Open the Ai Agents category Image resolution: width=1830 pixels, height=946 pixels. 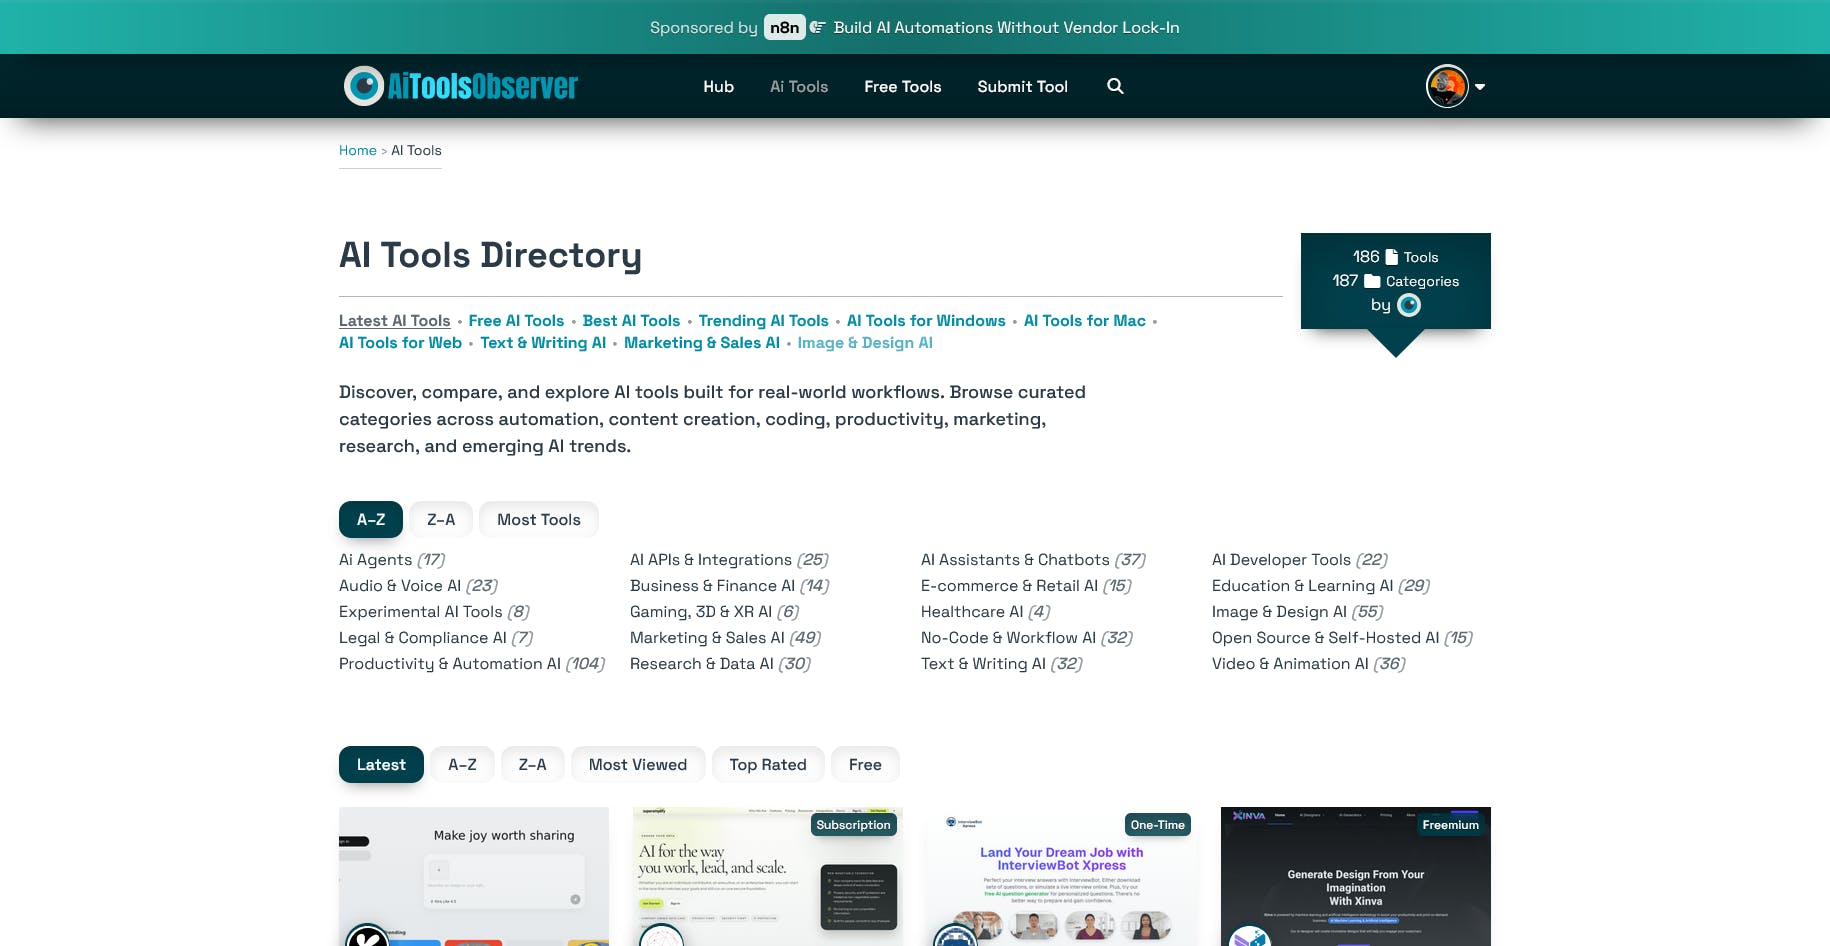click(392, 560)
